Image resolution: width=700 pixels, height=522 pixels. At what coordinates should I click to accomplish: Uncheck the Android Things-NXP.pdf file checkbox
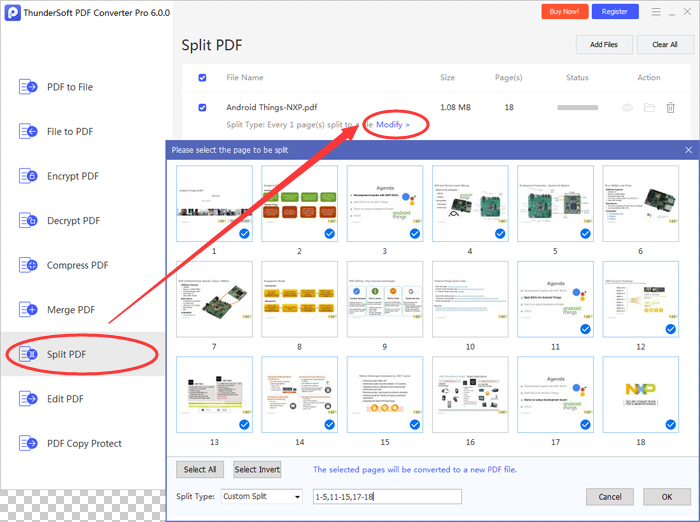pos(203,107)
